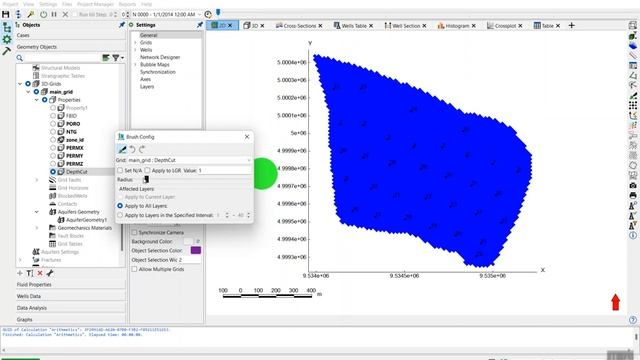The height and width of the screenshot is (360, 640).
Task: Click the search magnifier in Objects panel
Action: [19, 58]
